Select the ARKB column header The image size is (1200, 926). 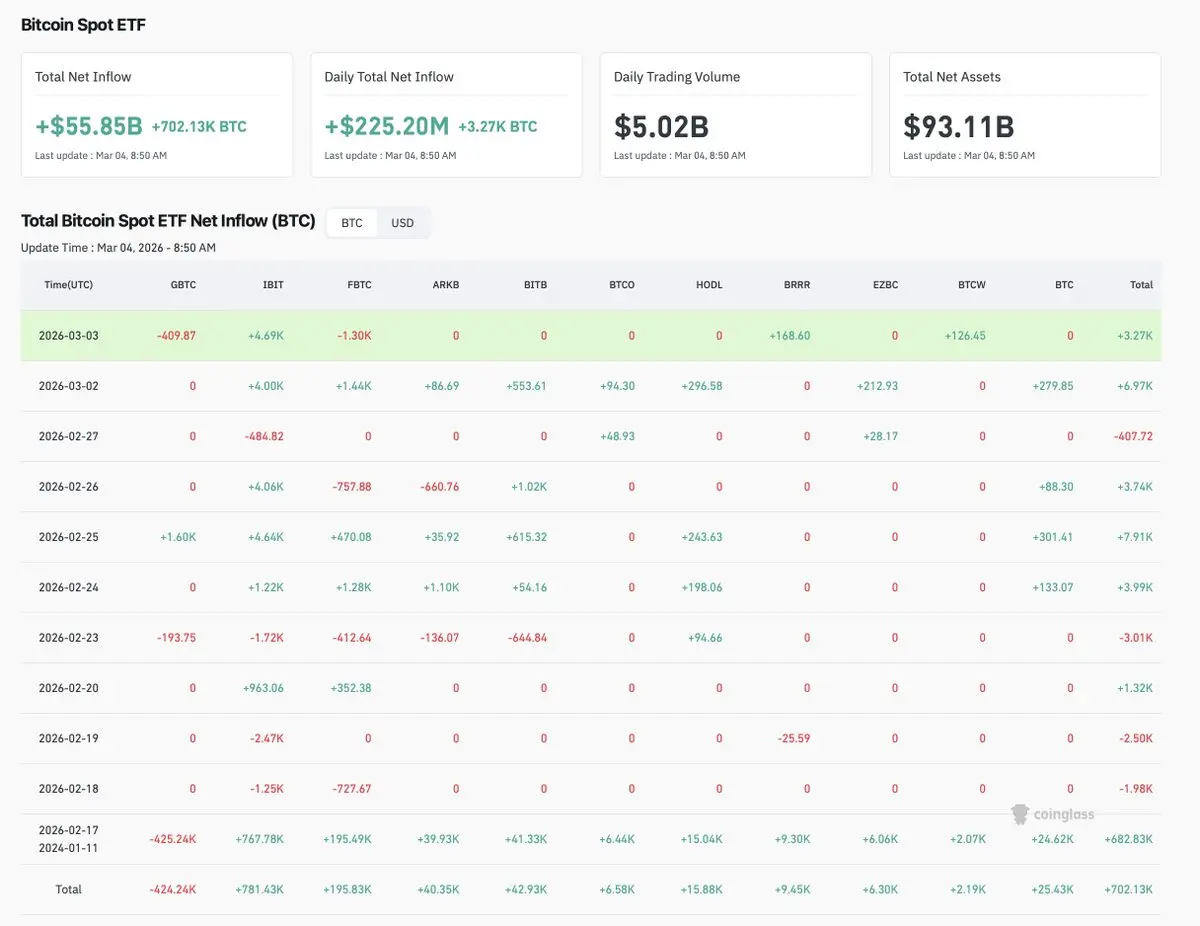click(447, 285)
